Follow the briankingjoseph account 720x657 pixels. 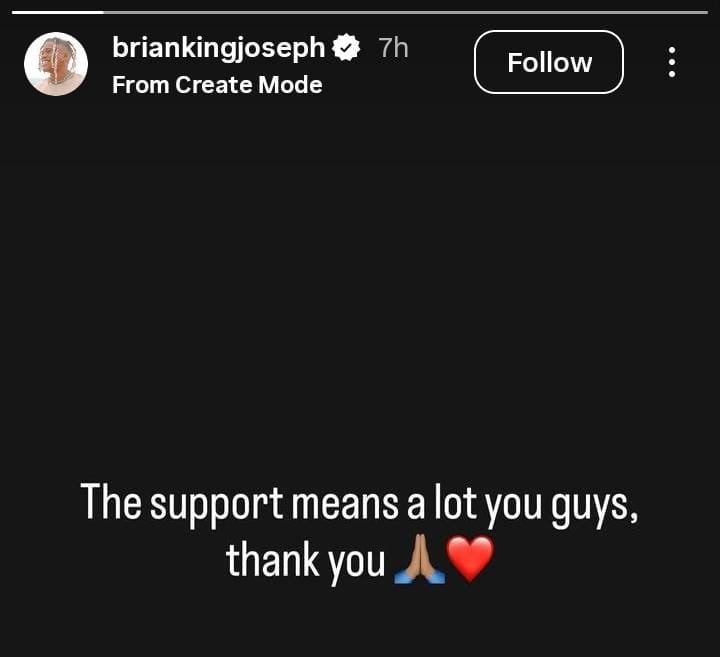pos(549,62)
